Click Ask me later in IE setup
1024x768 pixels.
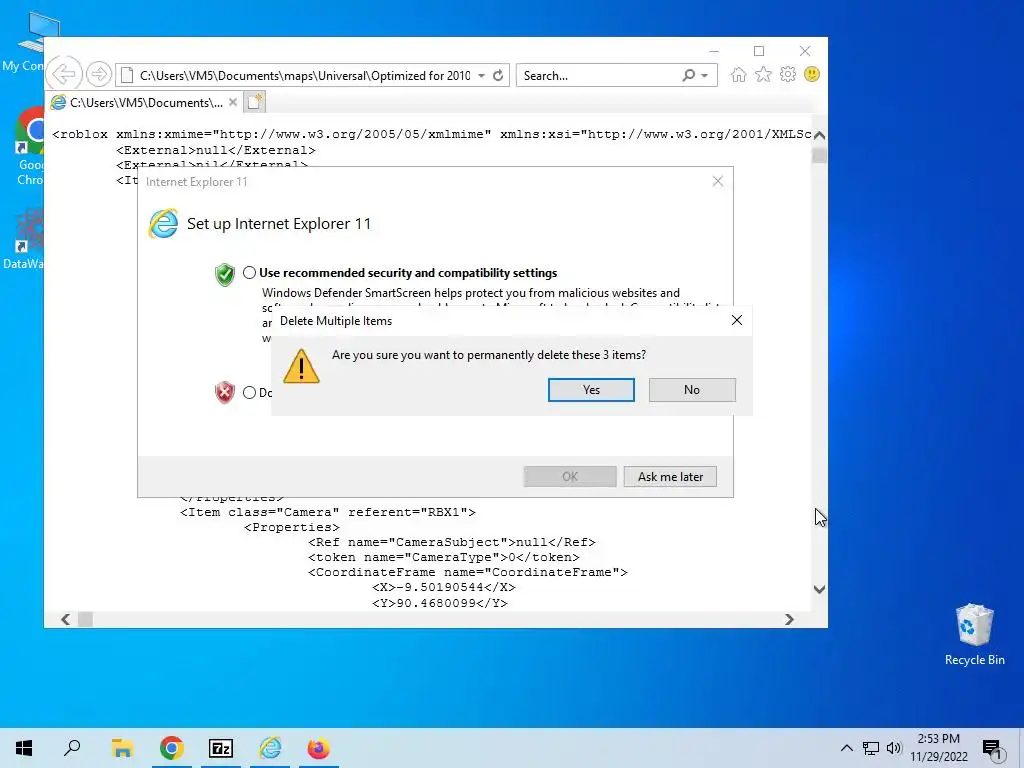670,477
